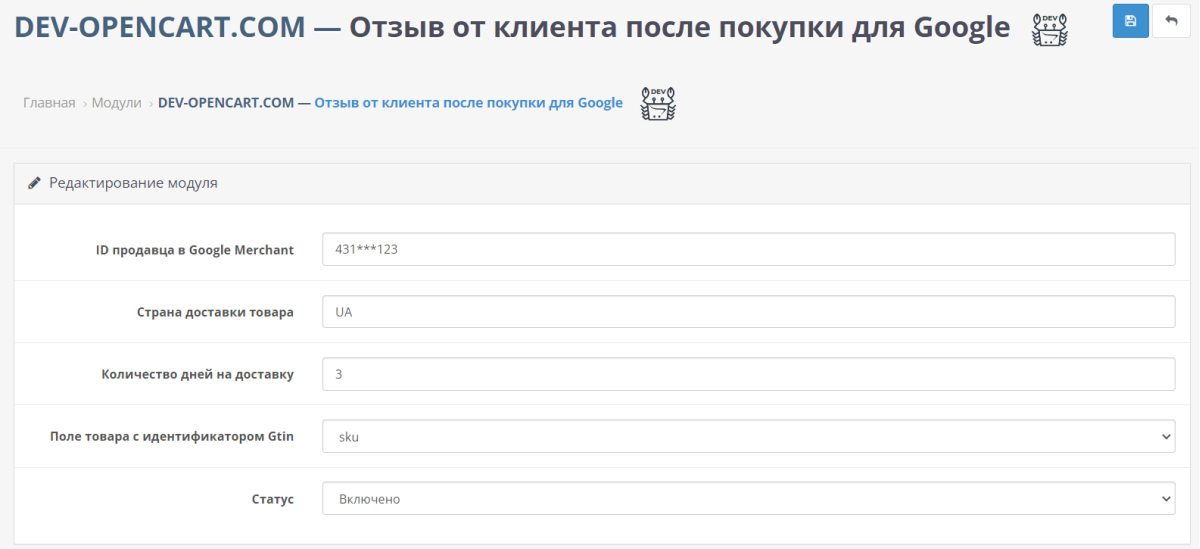Click the Редактирование модуля panel heading text

[133, 184]
